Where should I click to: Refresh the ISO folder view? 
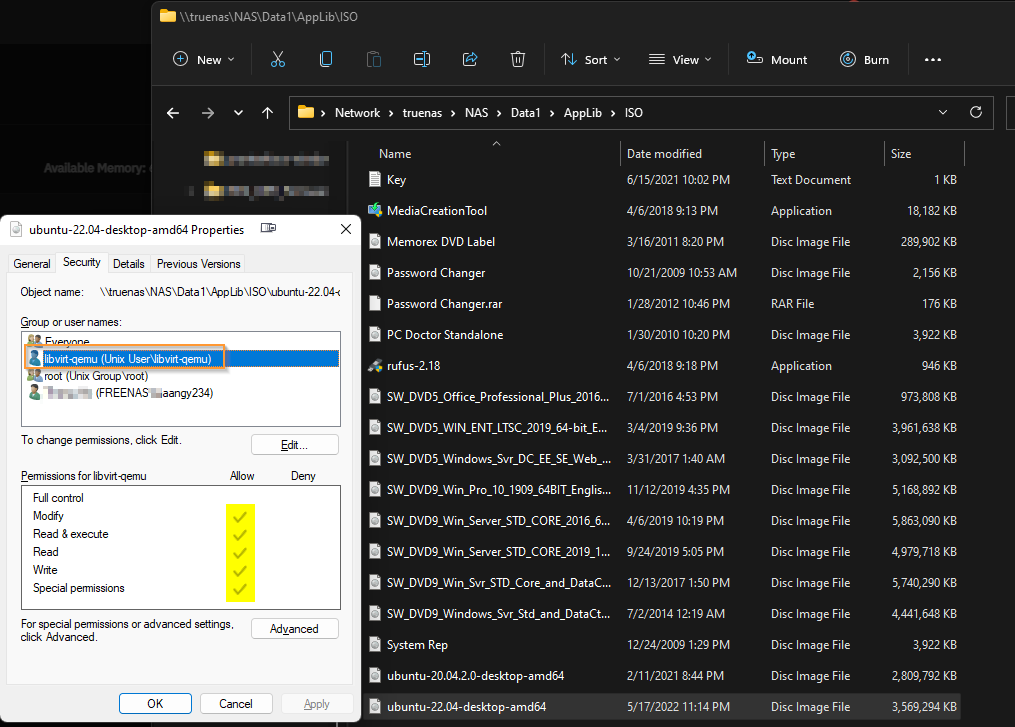[x=976, y=113]
